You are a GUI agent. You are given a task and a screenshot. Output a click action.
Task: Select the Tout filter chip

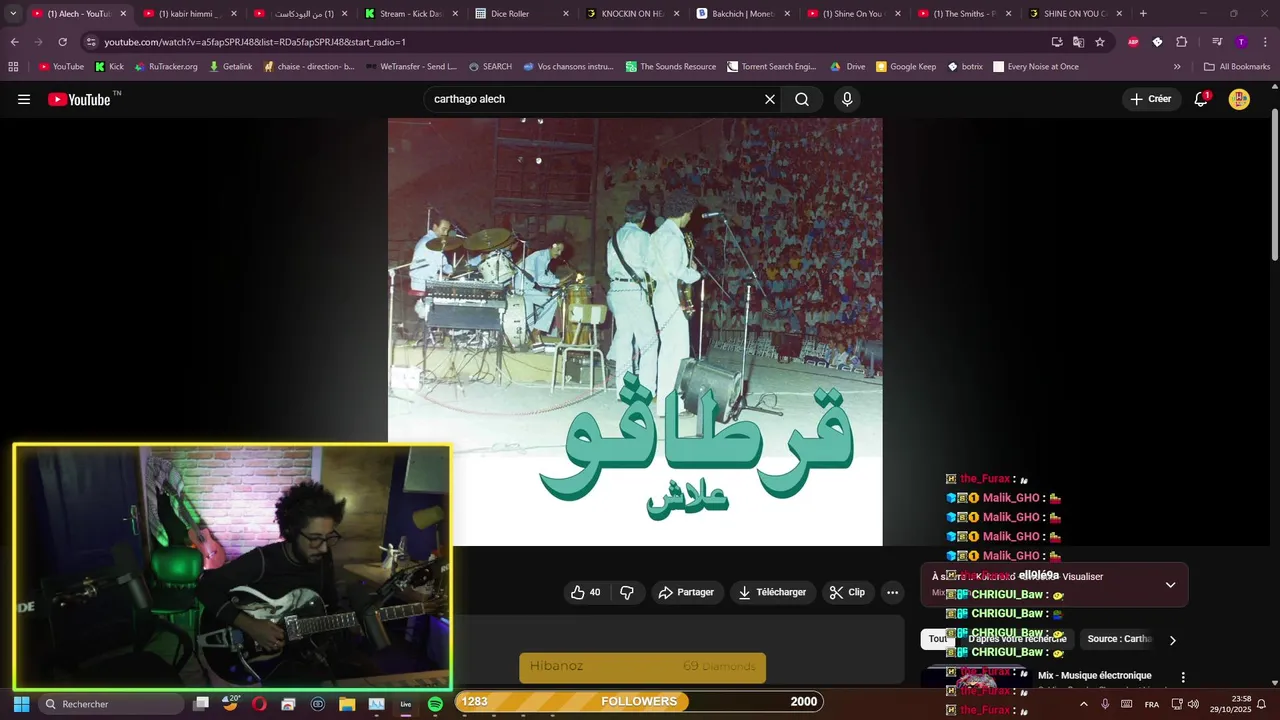pos(937,639)
